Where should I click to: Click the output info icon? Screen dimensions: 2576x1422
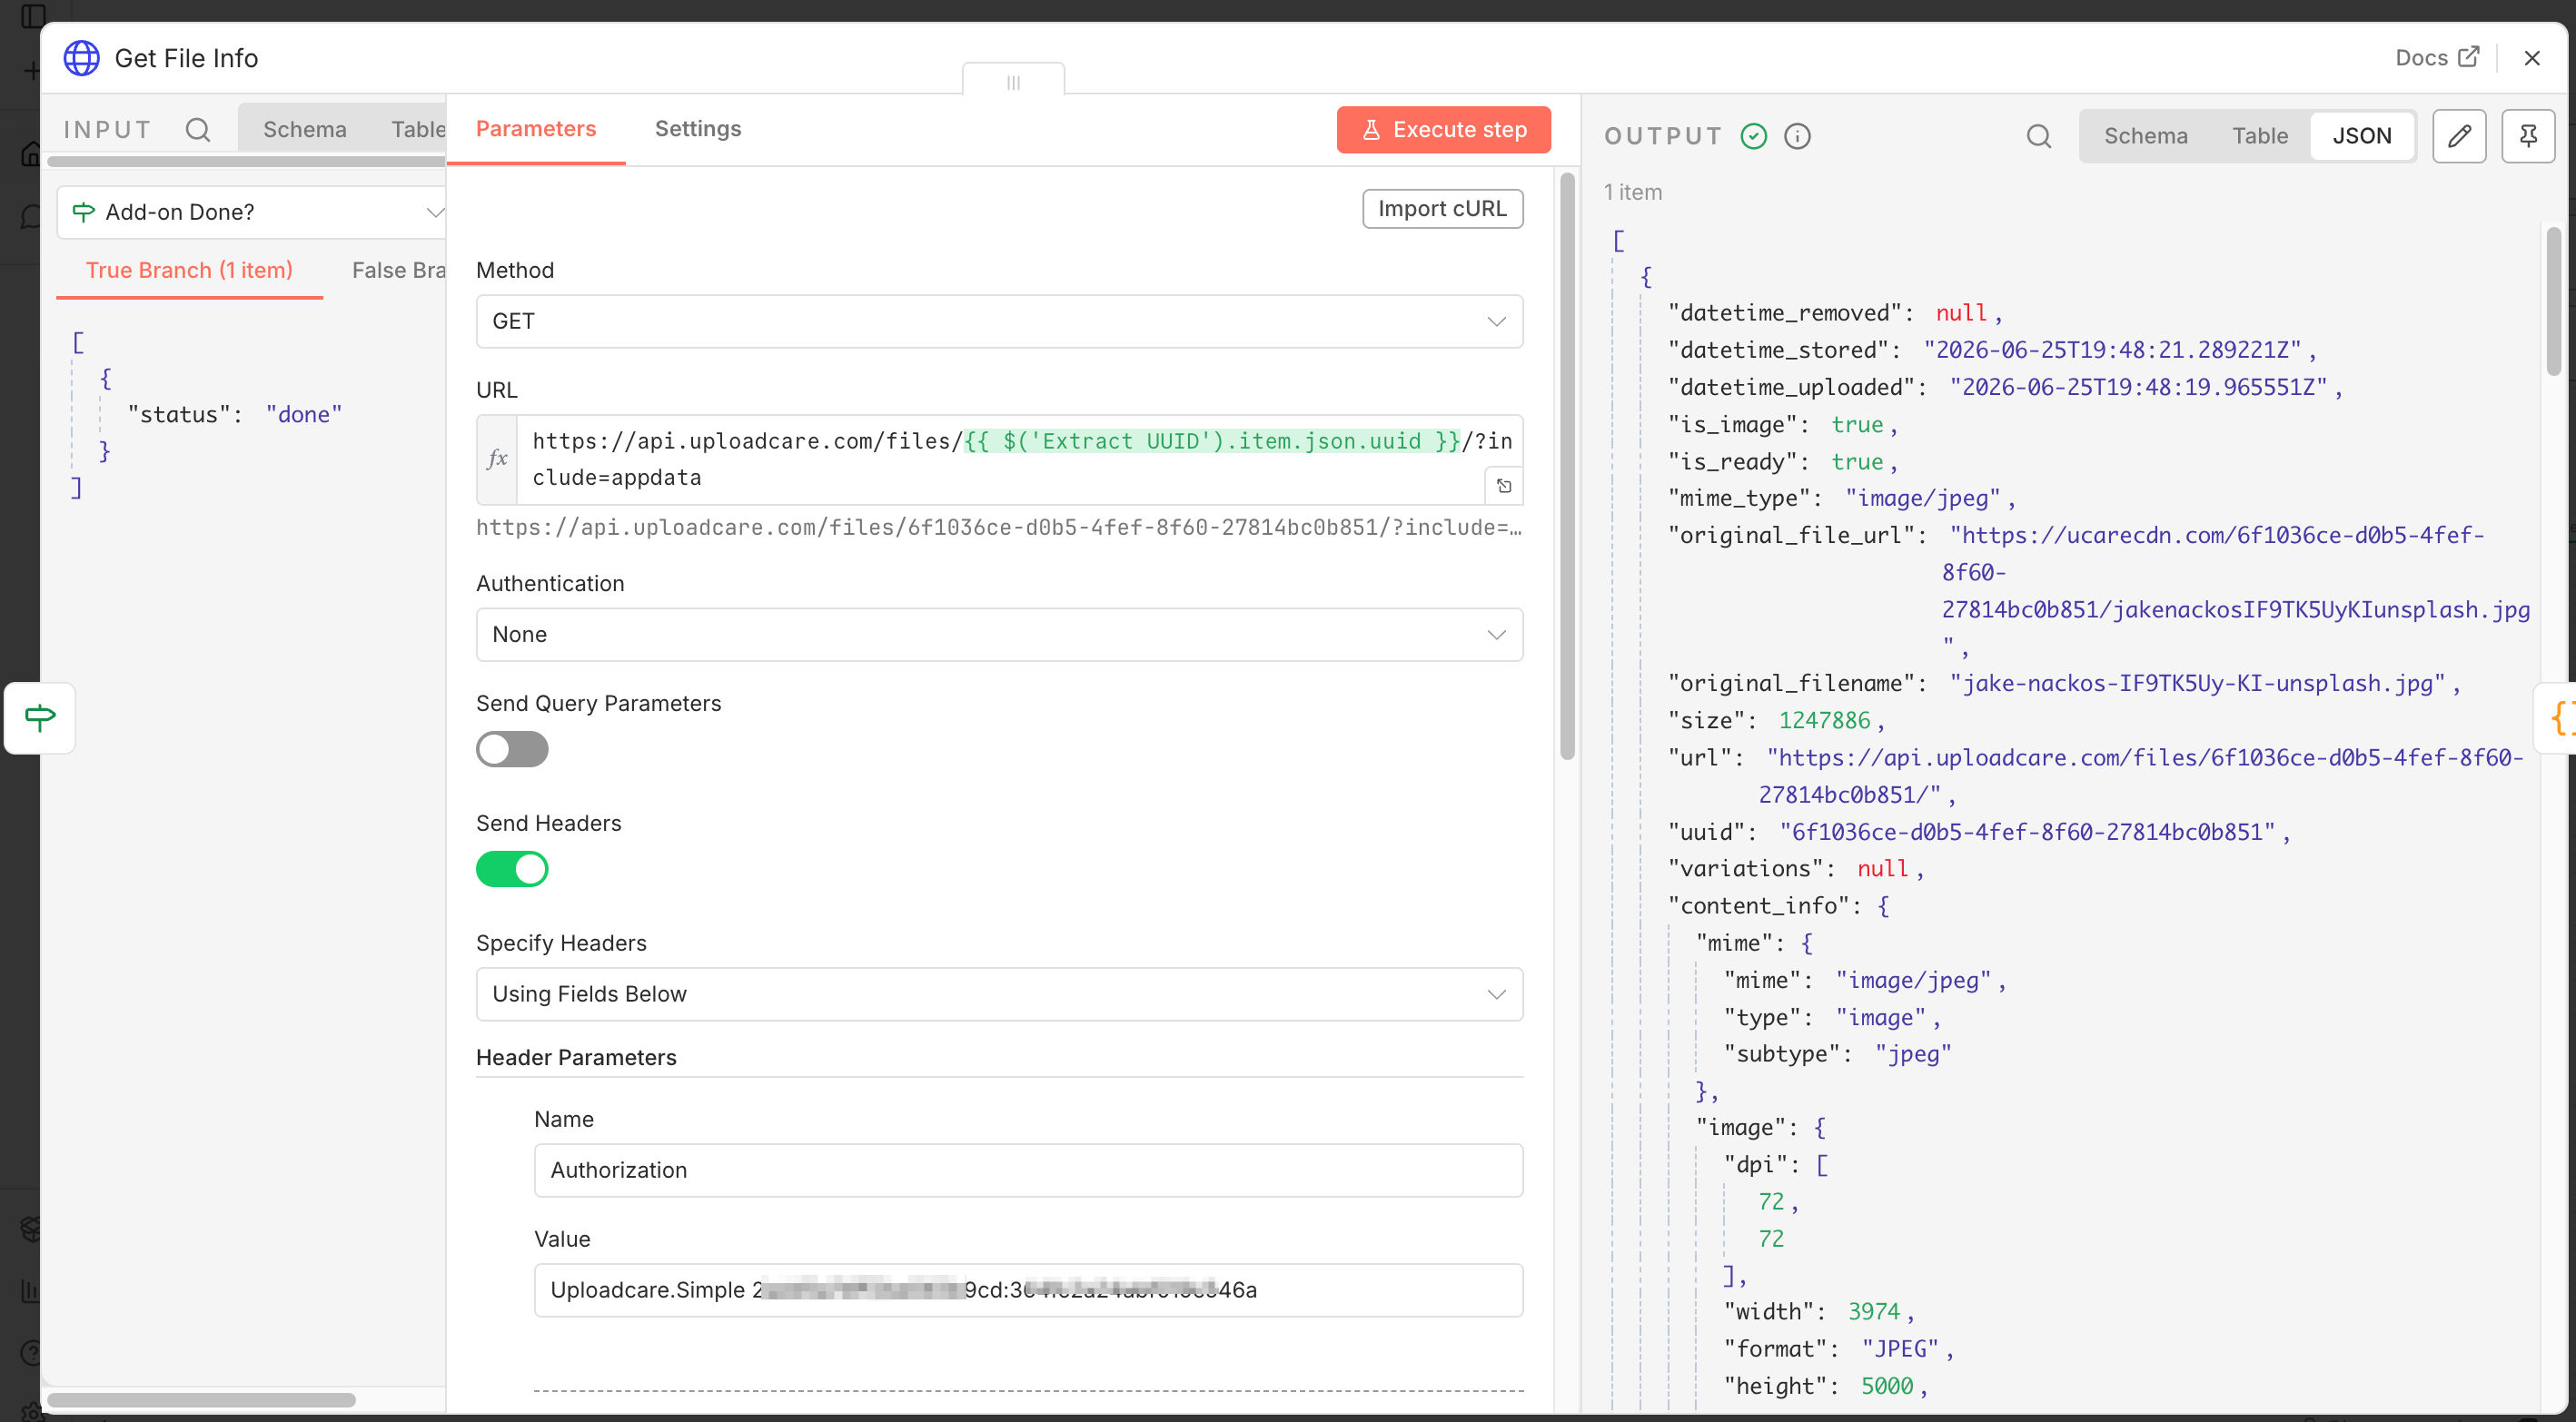[x=1797, y=136]
